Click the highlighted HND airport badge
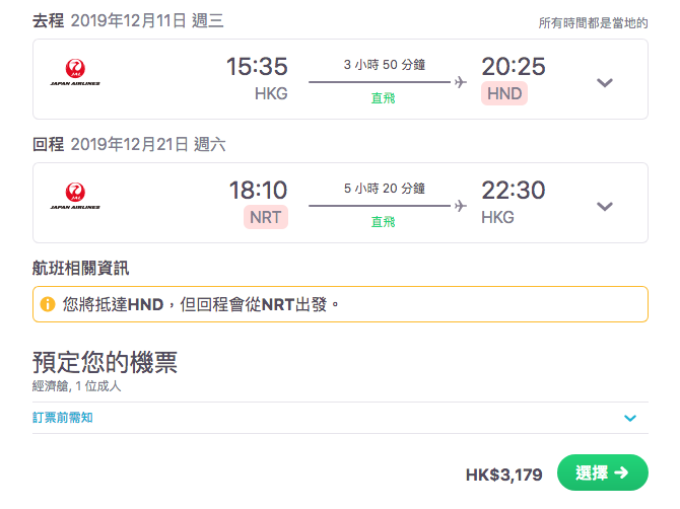The height and width of the screenshot is (509, 680). click(x=504, y=93)
